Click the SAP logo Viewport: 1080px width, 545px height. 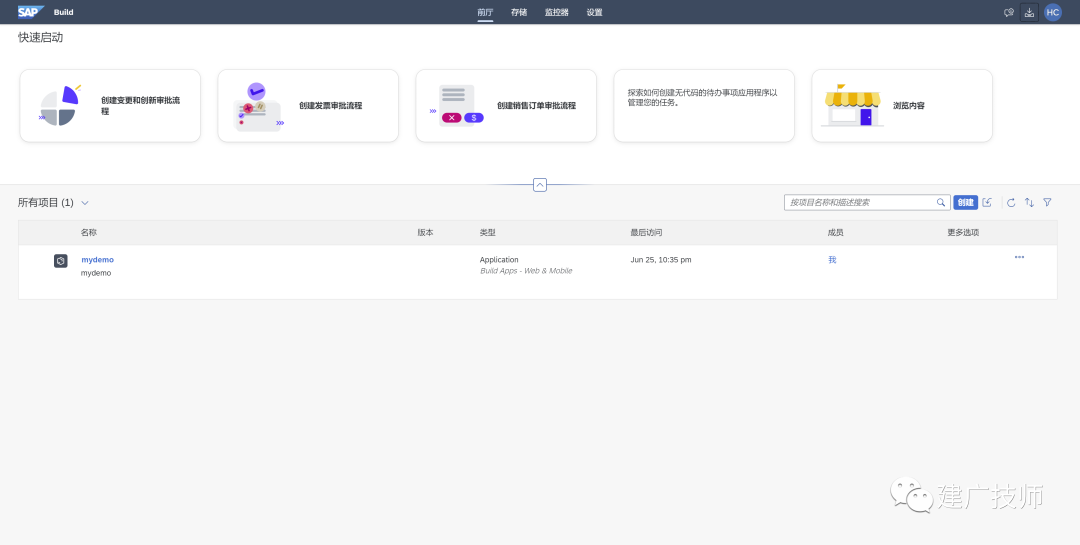[31, 12]
